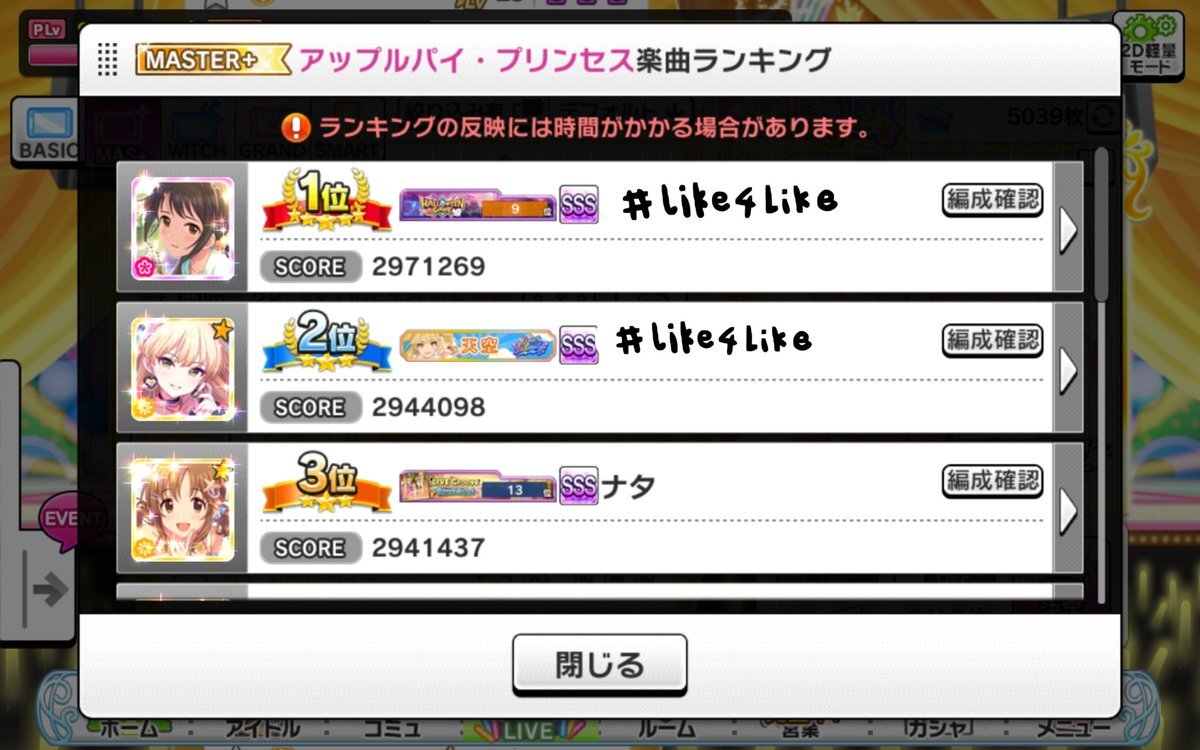Click the MASTER+ difficulty badge

212,60
